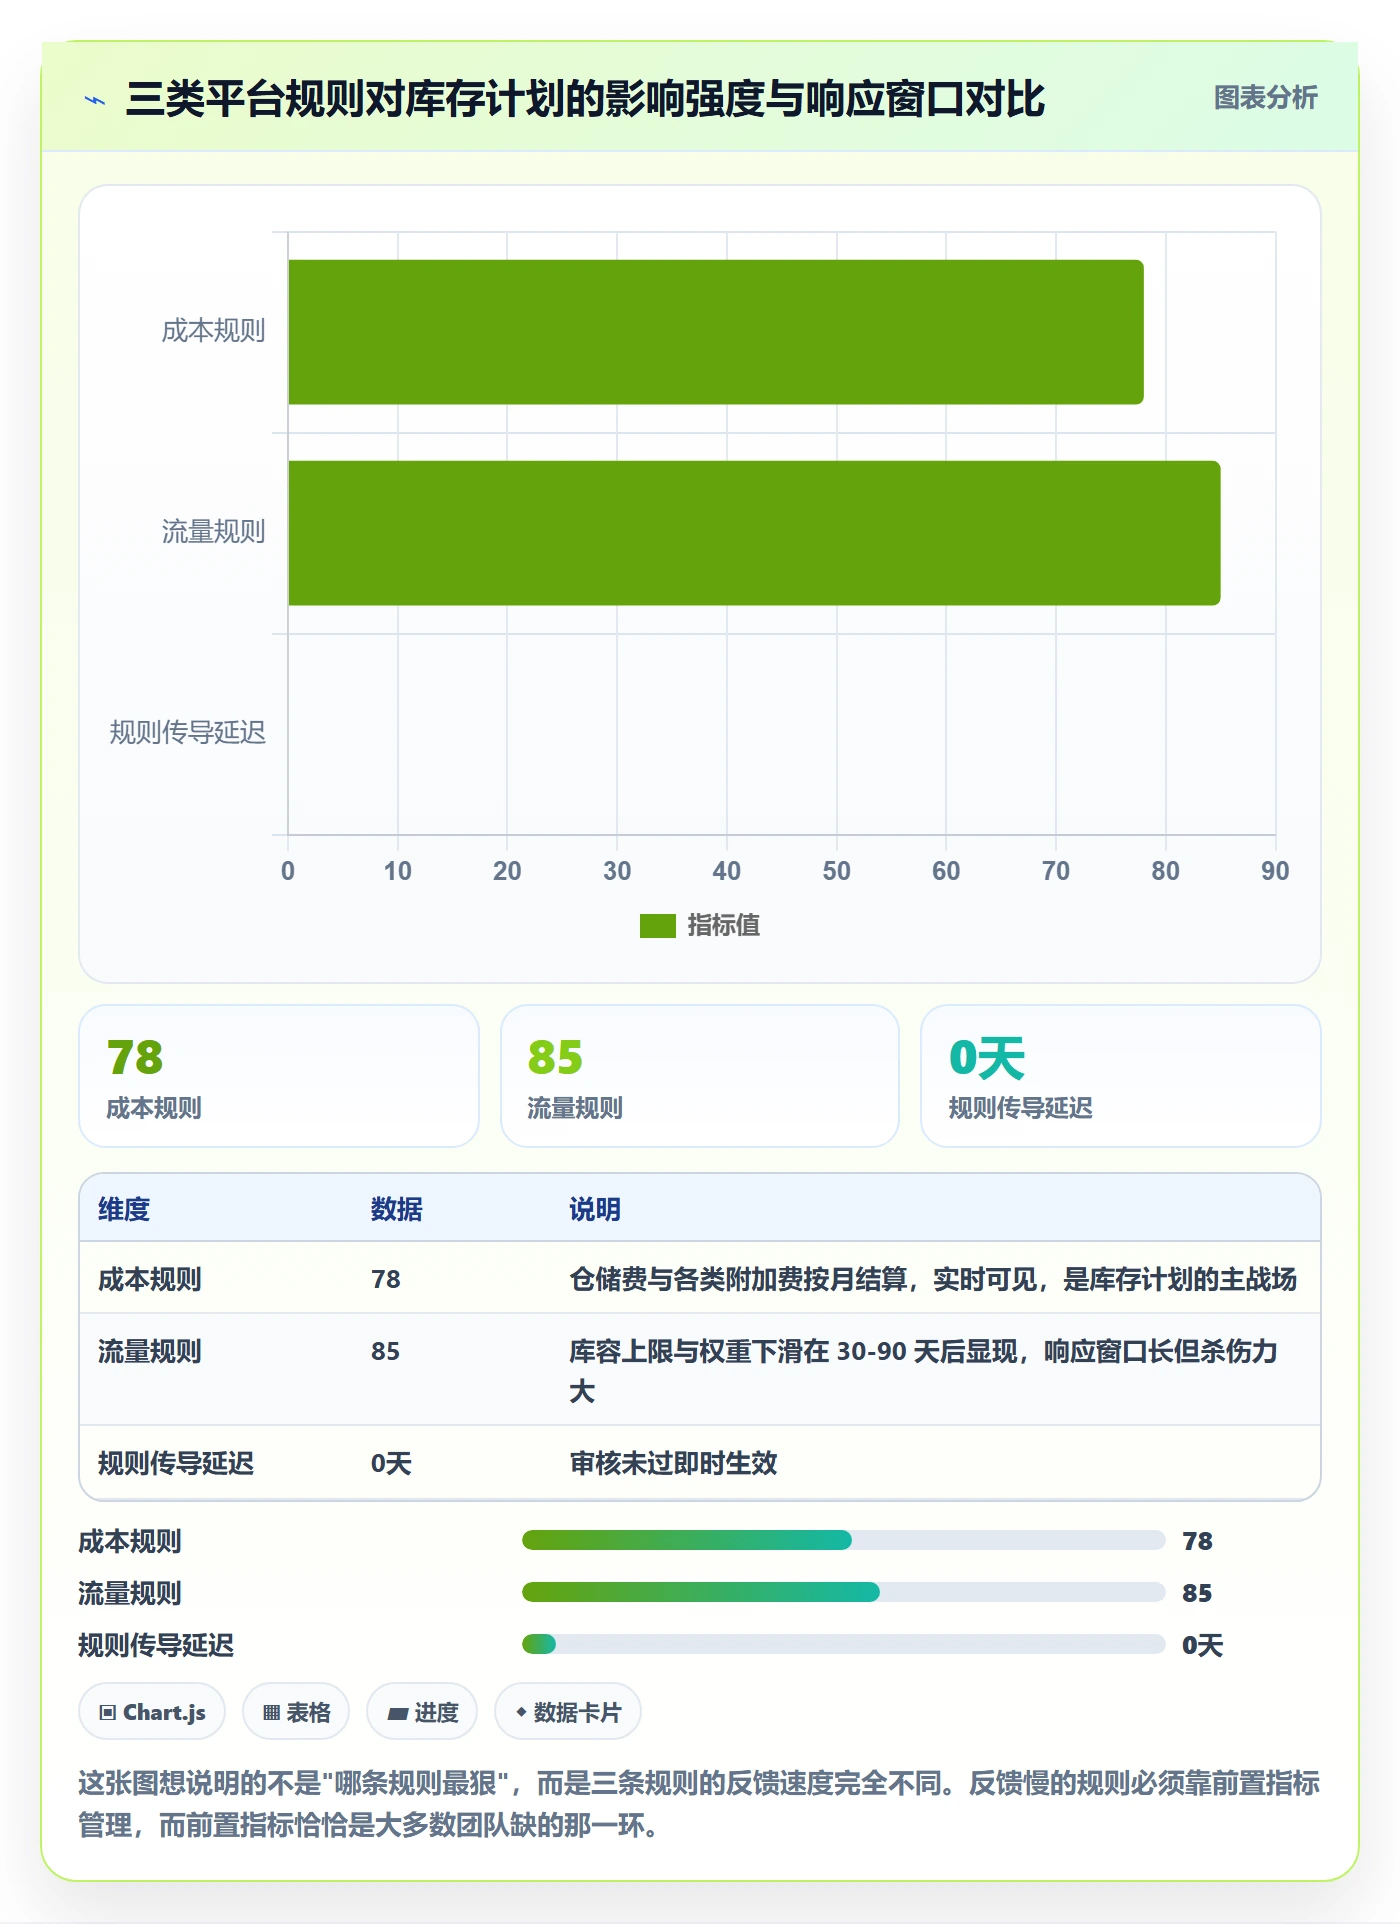
Task: Click the 规则传导延迟 progress bar
Action: click(844, 1644)
